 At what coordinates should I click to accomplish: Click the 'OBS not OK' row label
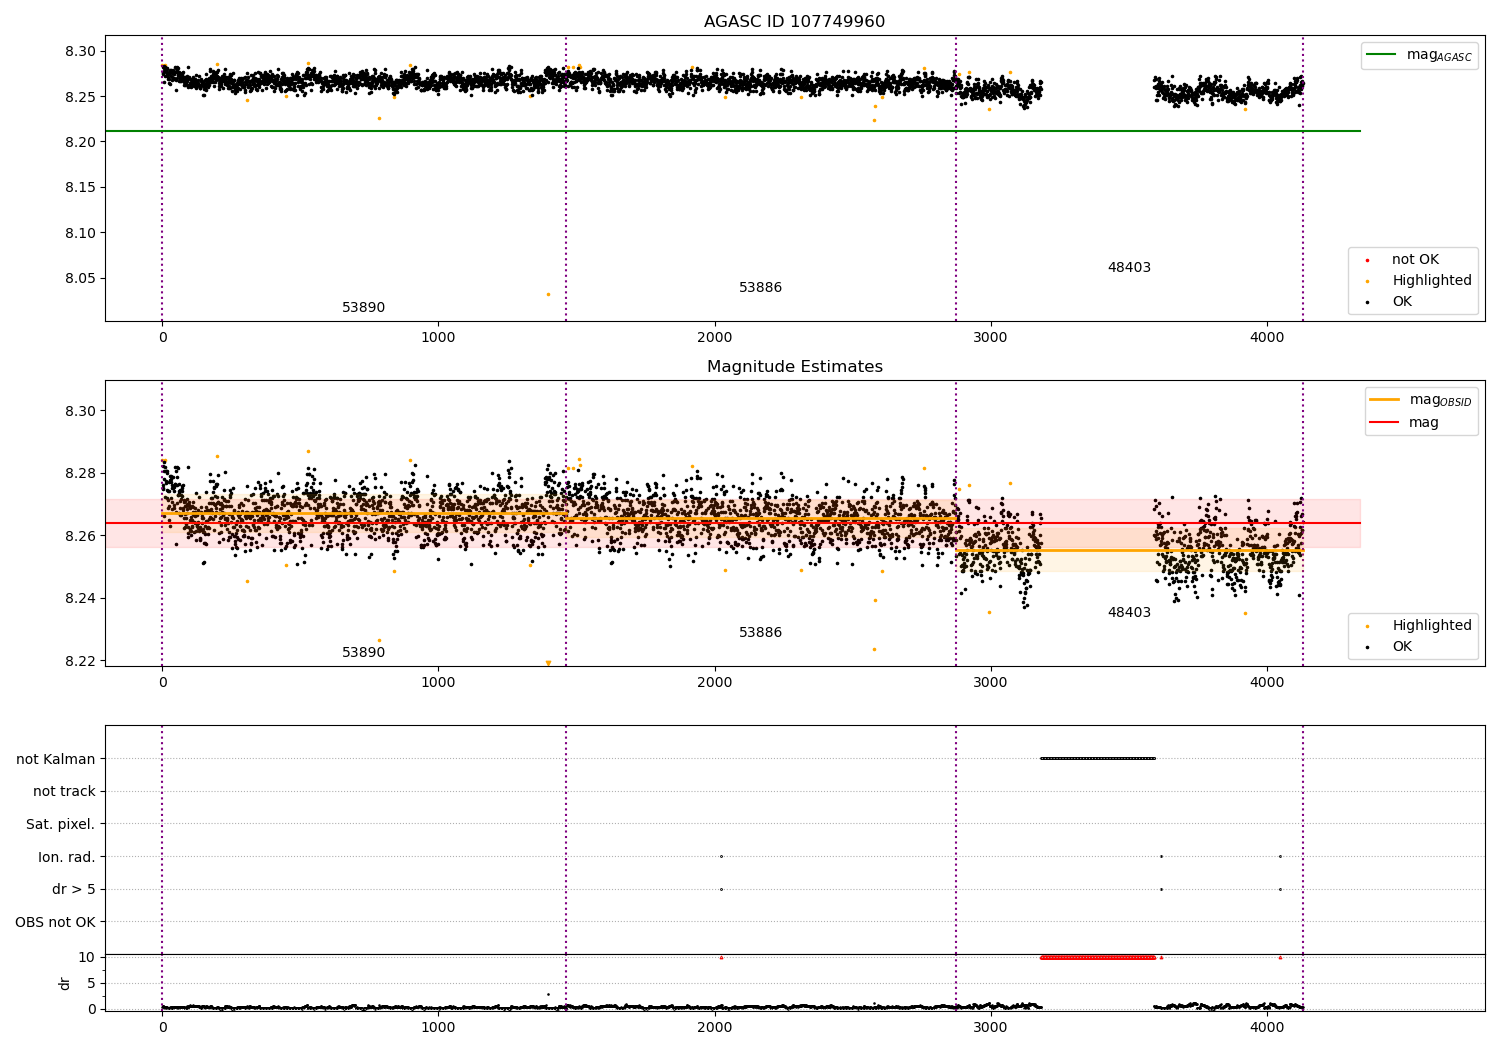click(x=55, y=923)
